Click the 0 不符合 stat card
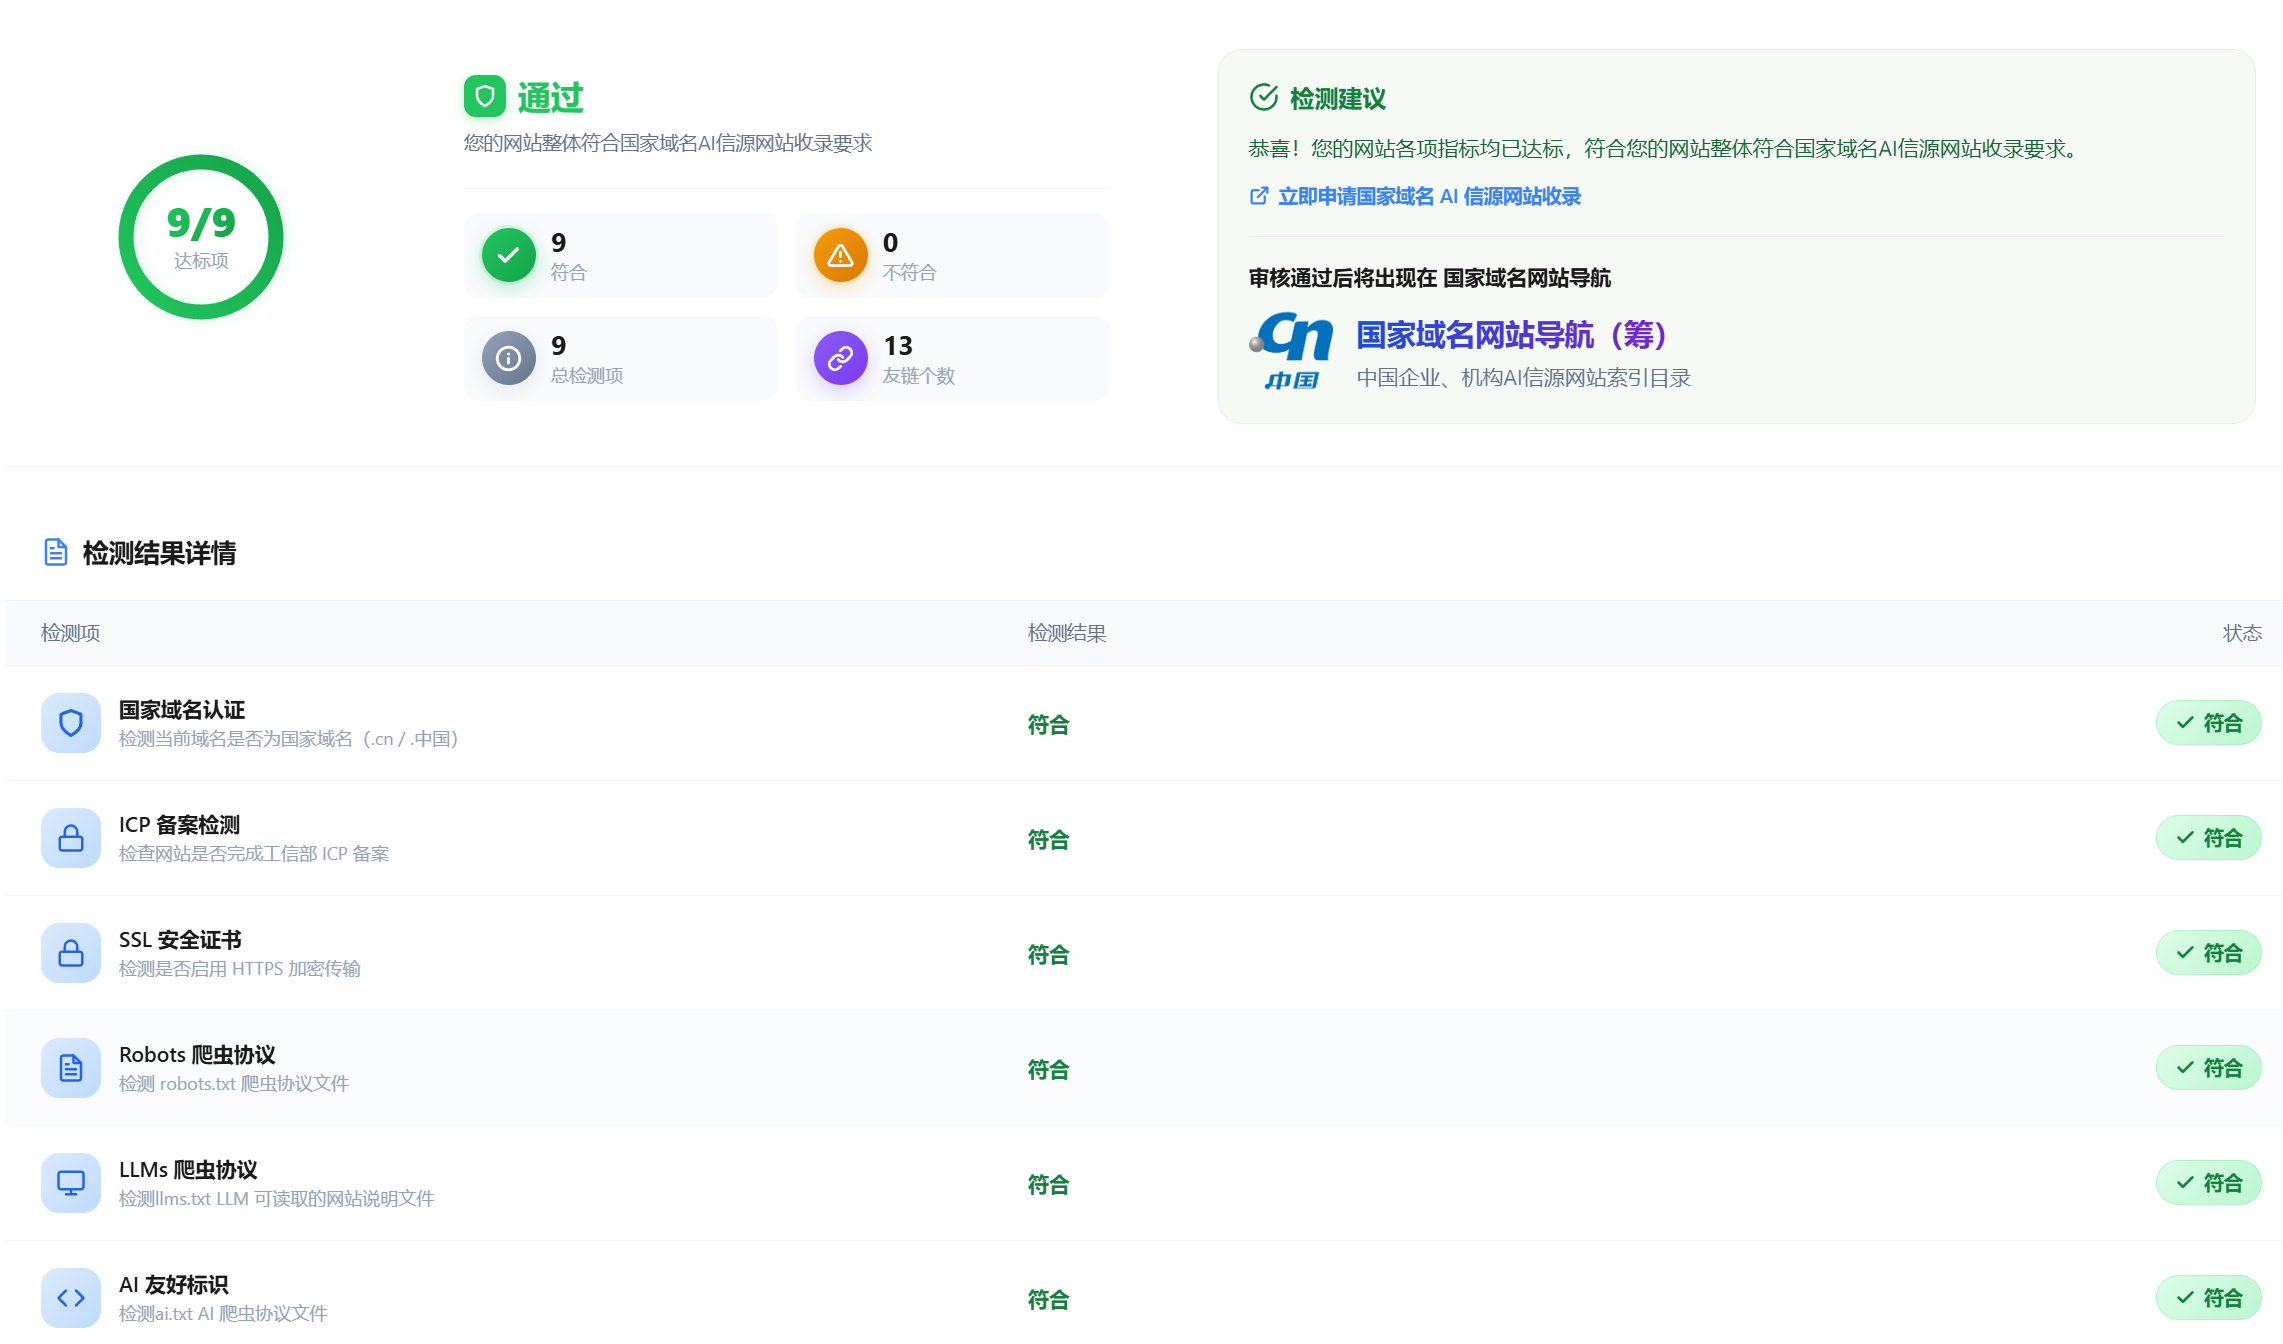This screenshot has width=2283, height=1344. point(953,255)
